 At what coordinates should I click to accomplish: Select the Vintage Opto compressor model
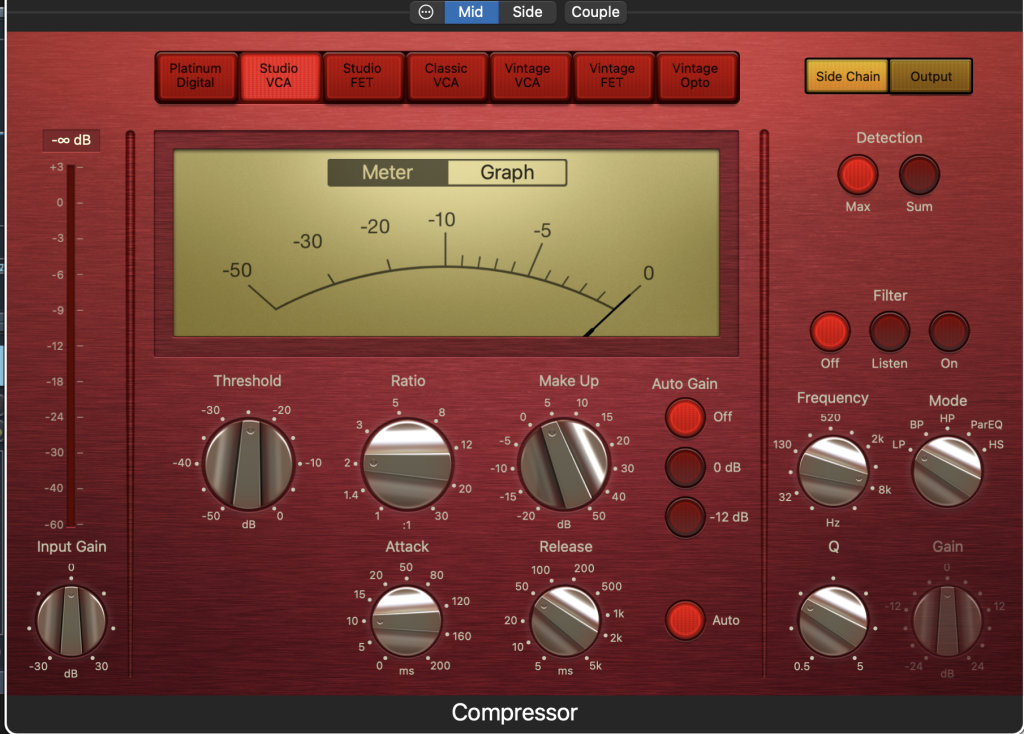[x=695, y=76]
